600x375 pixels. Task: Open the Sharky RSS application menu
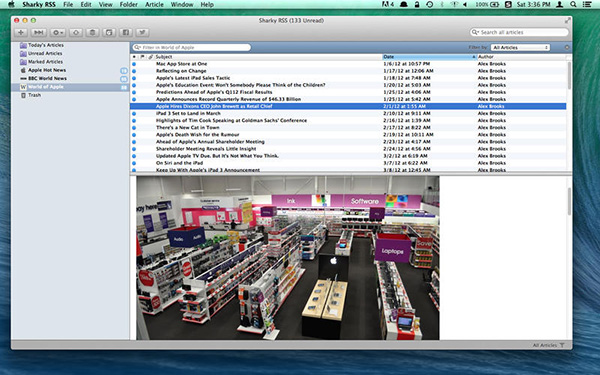pyautogui.click(x=39, y=5)
